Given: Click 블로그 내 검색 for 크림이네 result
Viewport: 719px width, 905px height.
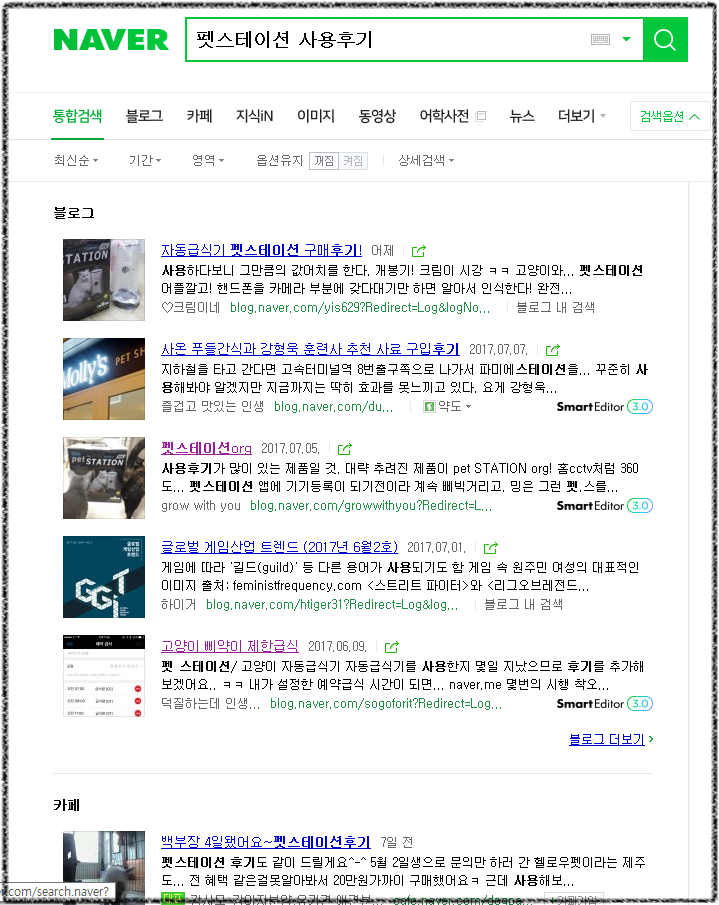Looking at the screenshot, I should pyautogui.click(x=555, y=307).
